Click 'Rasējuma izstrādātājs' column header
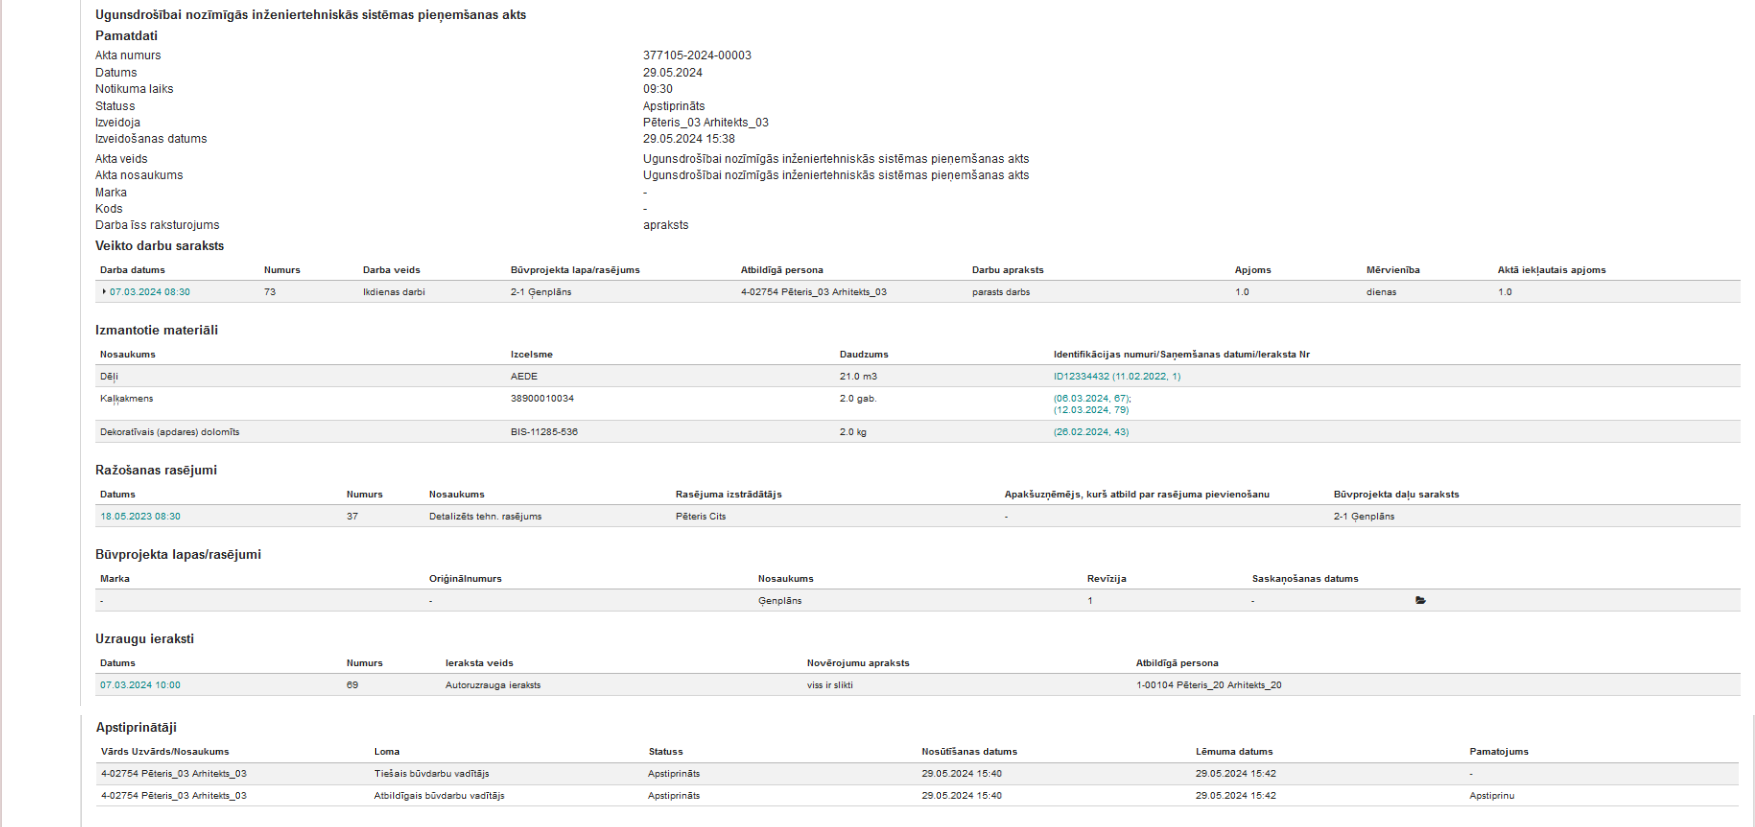This screenshot has height=827, width=1755. point(729,495)
